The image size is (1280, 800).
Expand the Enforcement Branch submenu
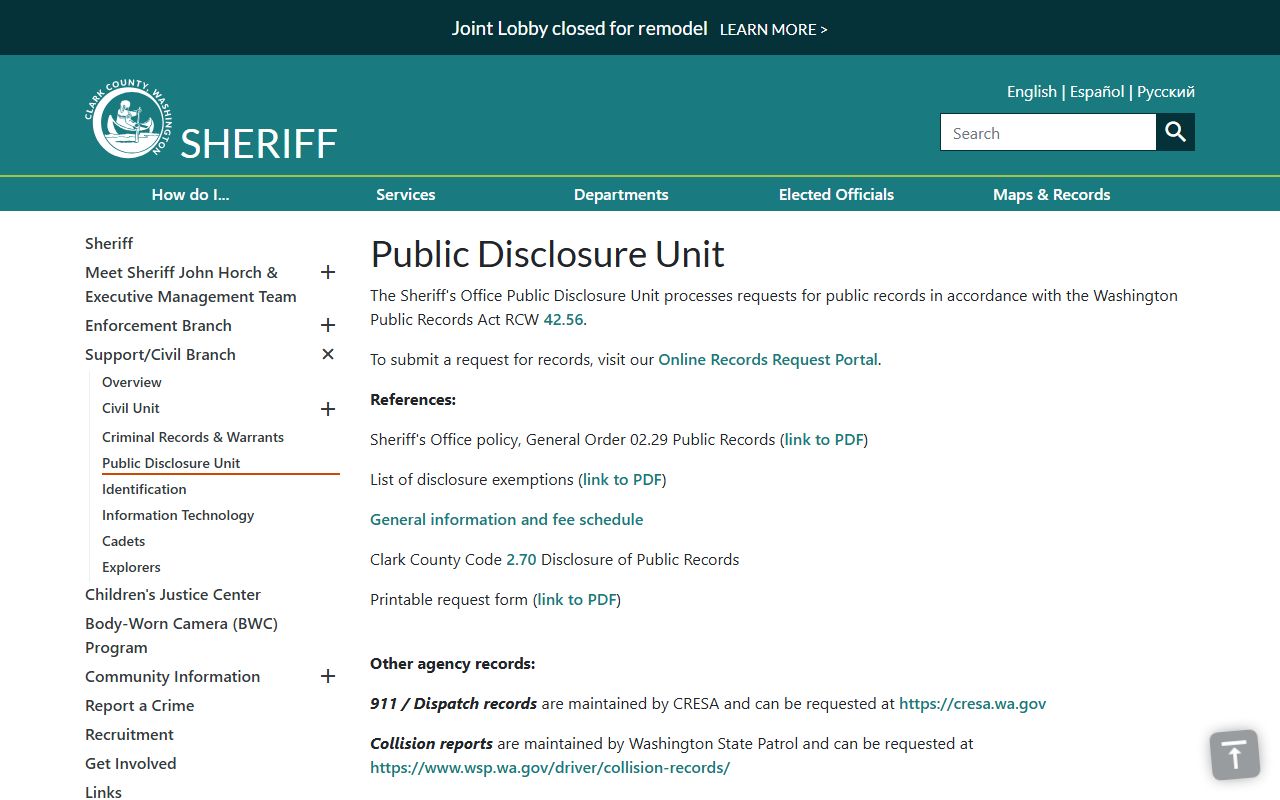327,325
